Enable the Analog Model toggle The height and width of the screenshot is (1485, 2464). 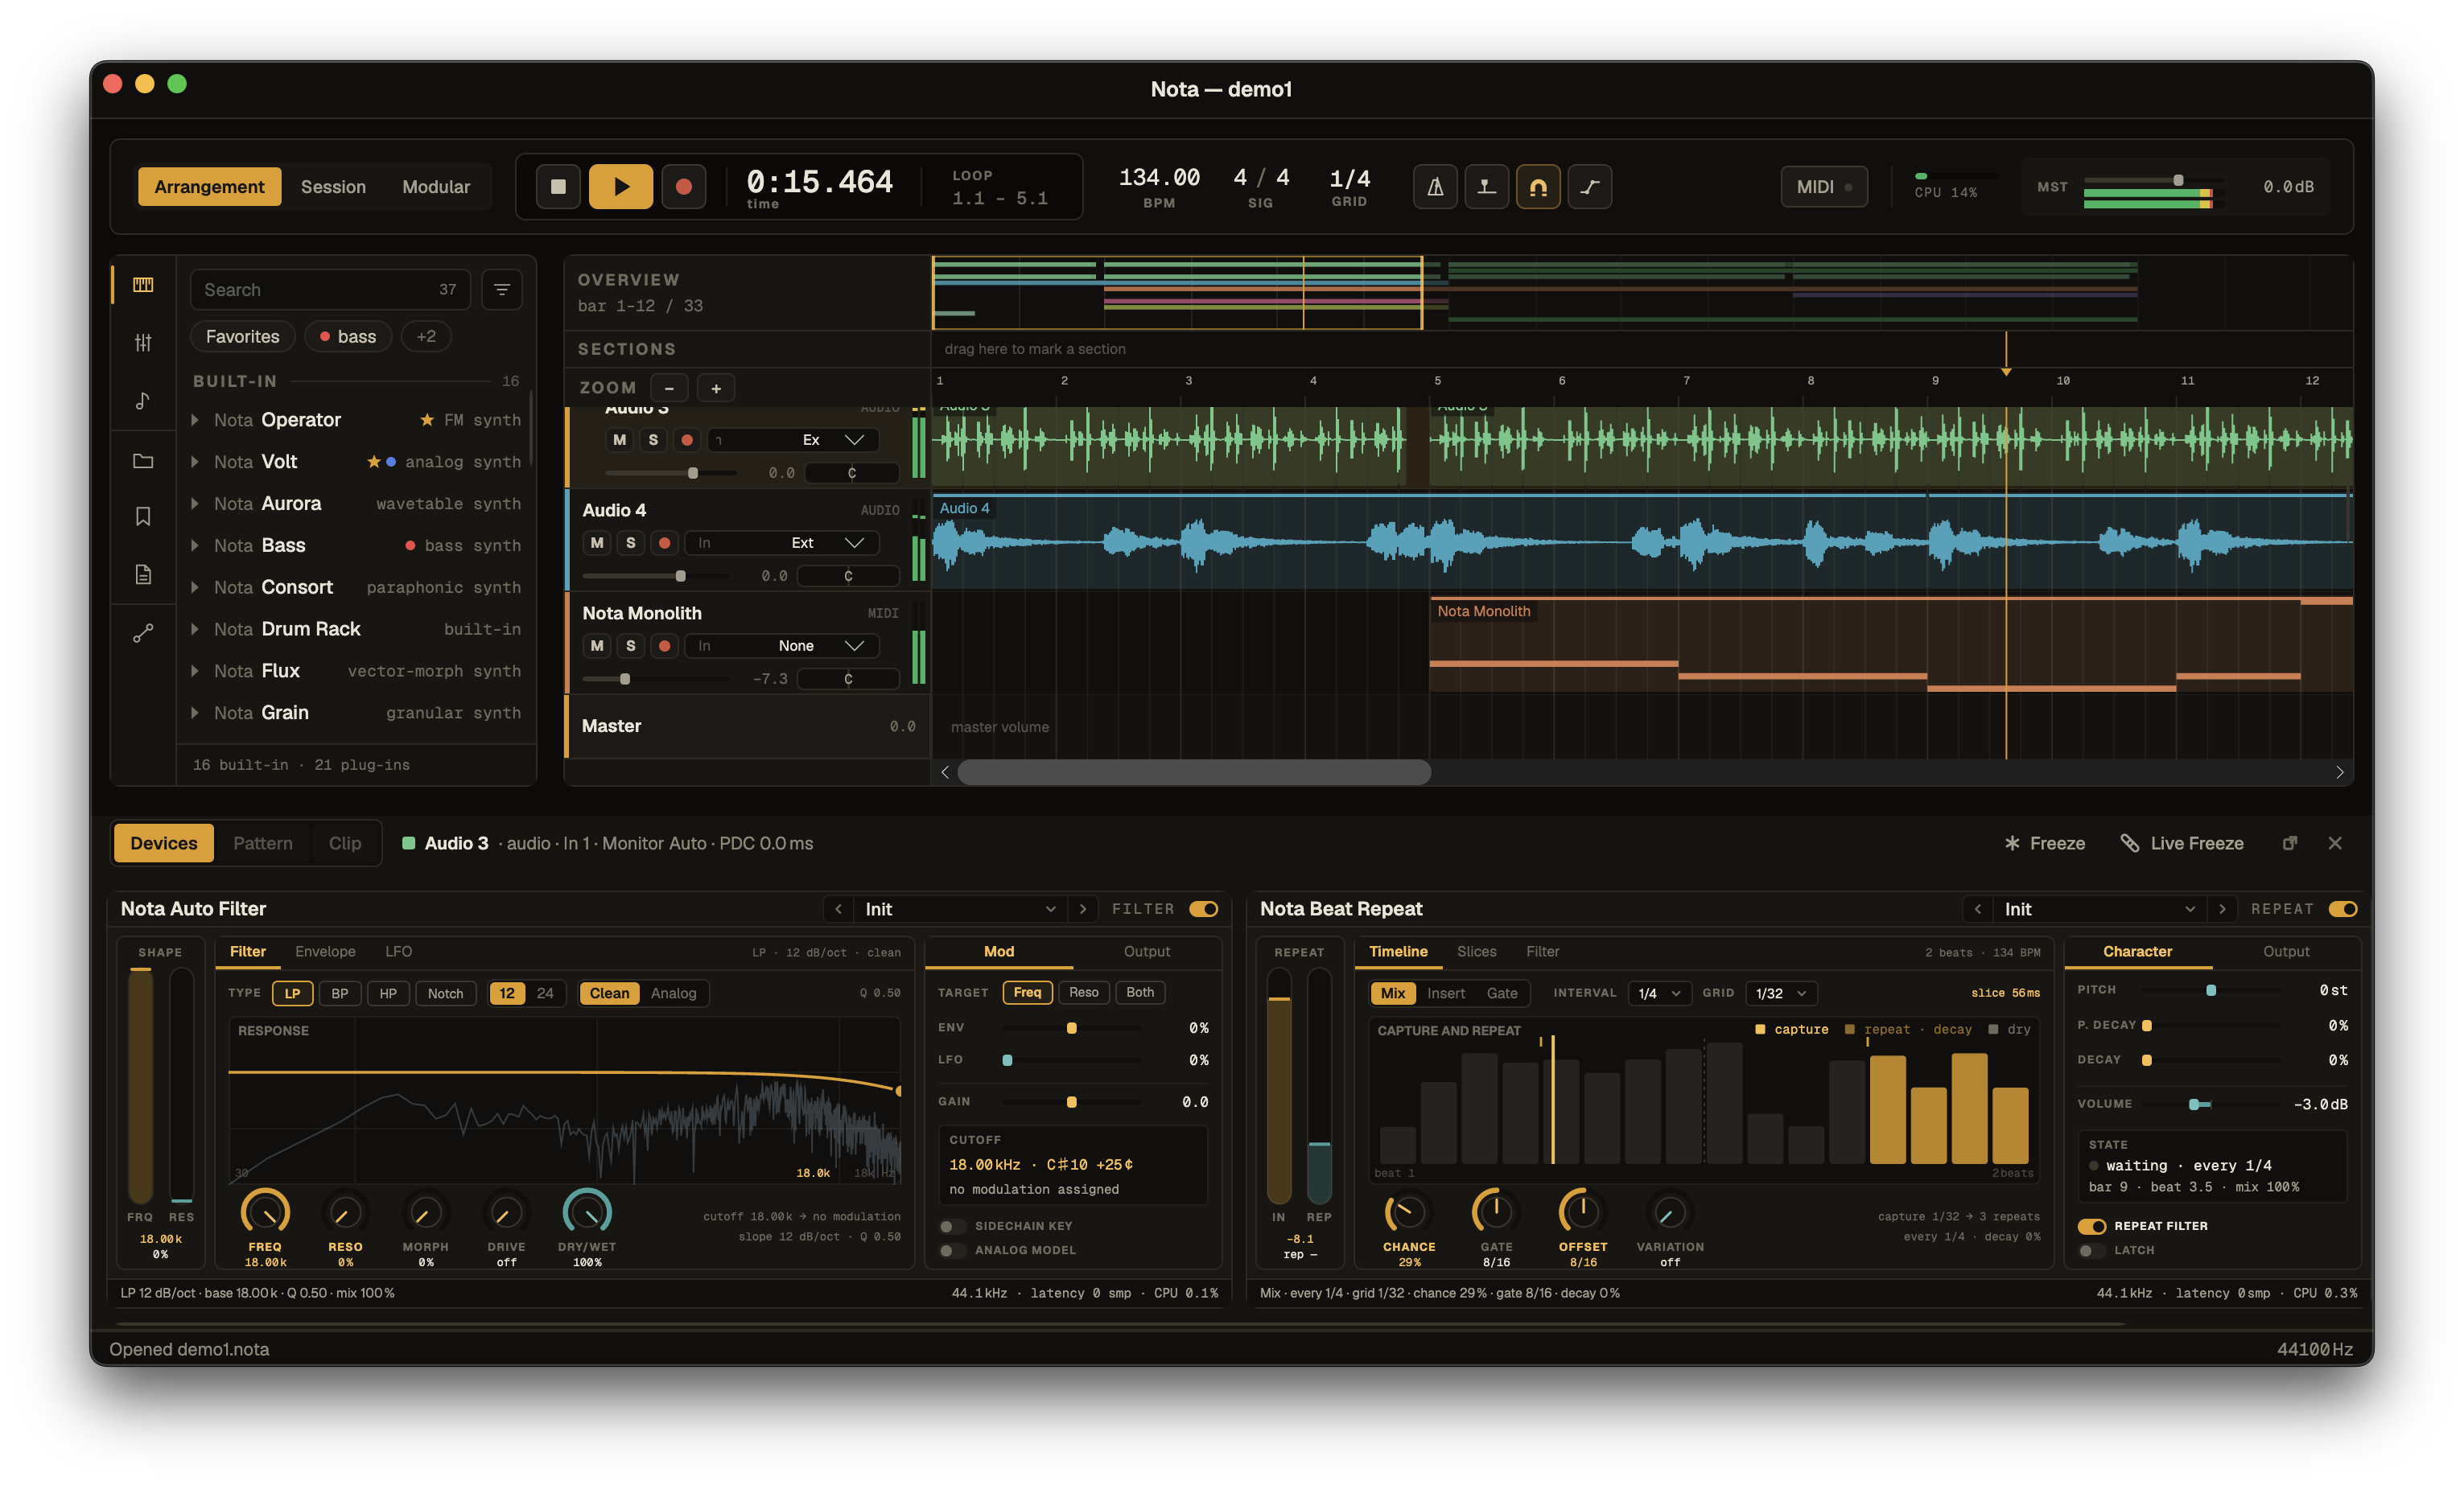(x=952, y=1250)
